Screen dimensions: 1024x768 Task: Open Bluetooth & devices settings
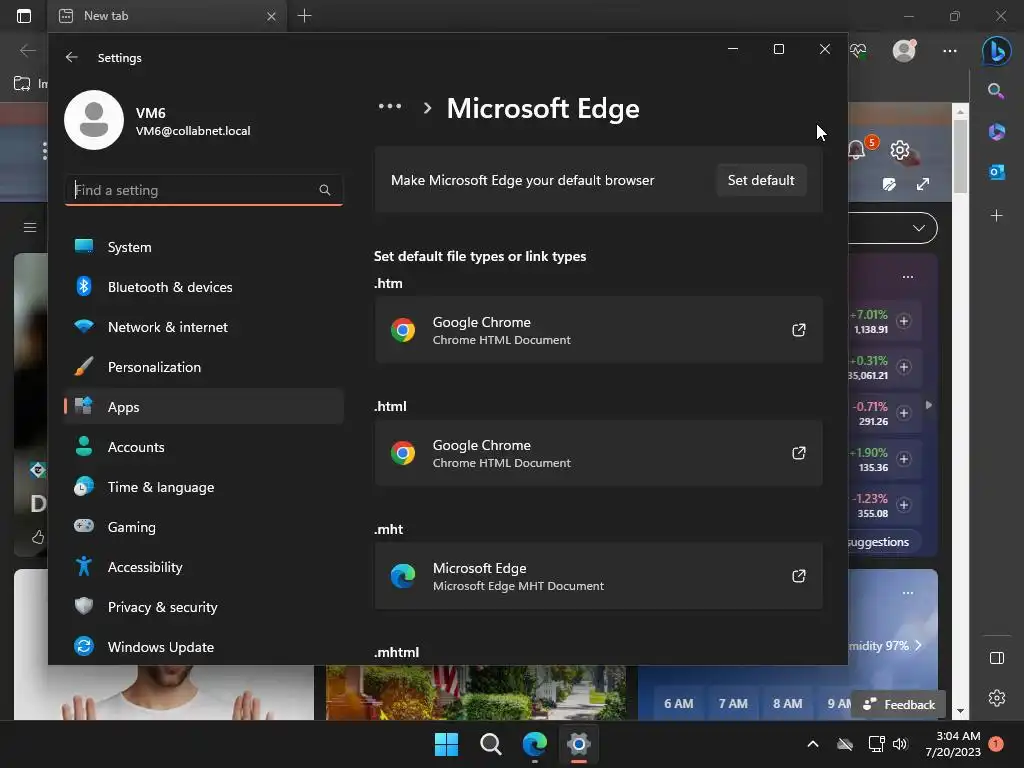[x=204, y=287]
